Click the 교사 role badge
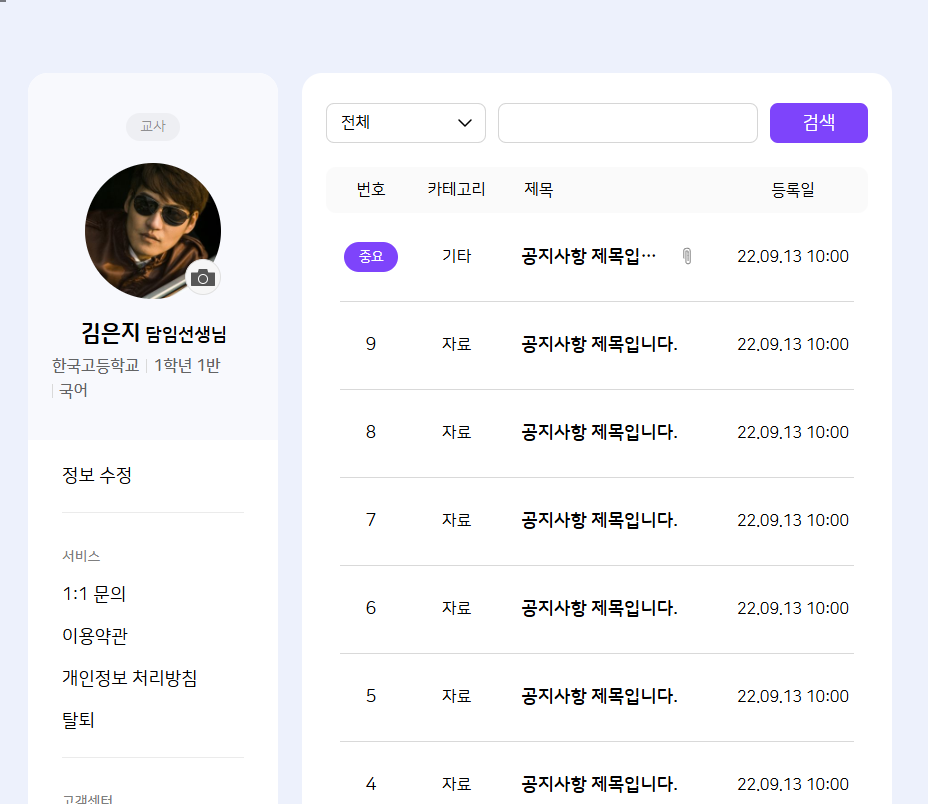 [x=153, y=127]
